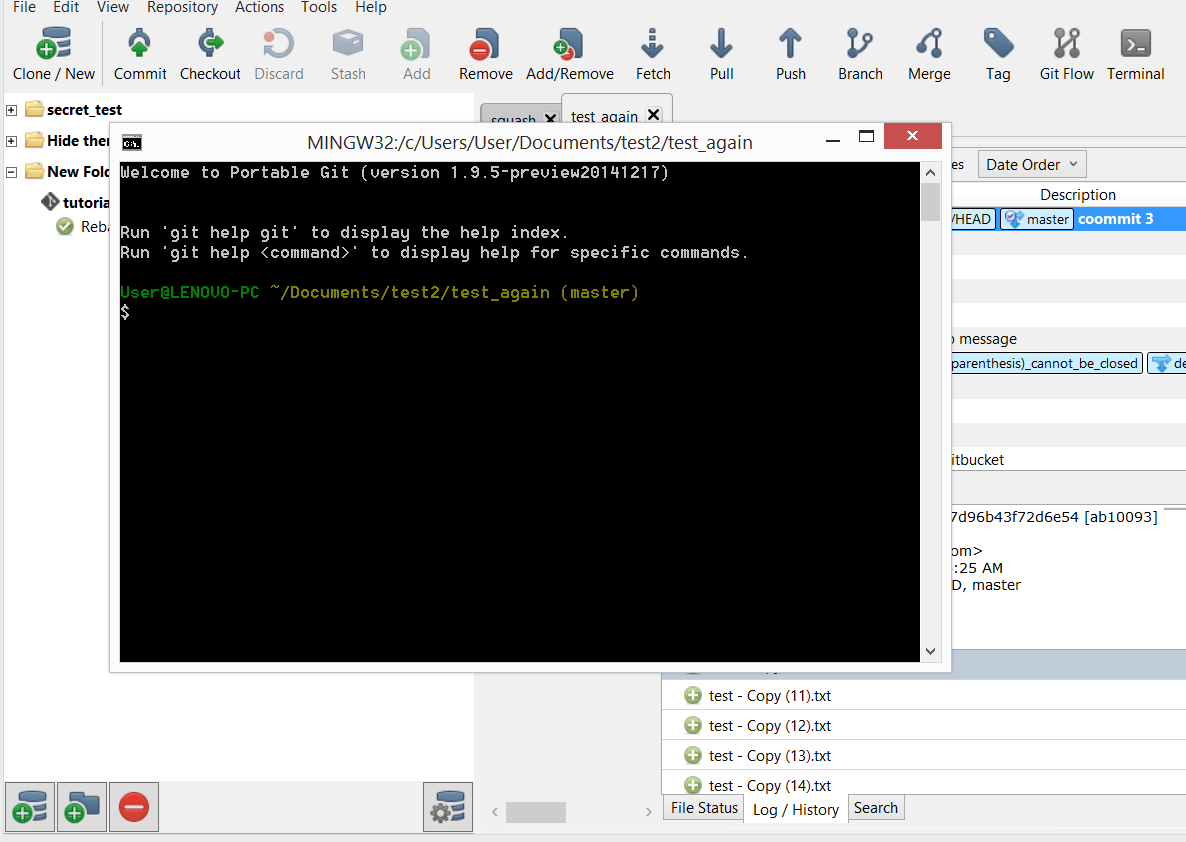Close the test_again repository tab
The height and width of the screenshot is (842, 1186).
click(x=654, y=114)
